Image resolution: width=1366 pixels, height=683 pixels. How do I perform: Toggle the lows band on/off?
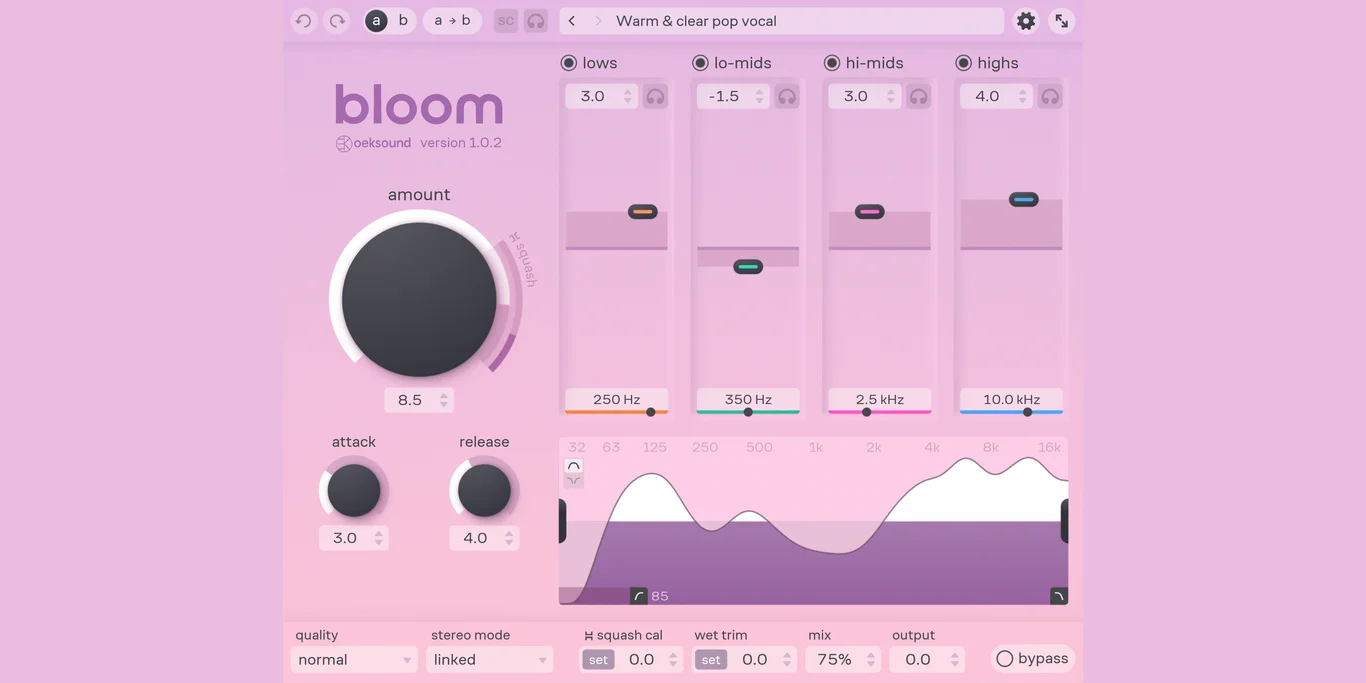569,63
